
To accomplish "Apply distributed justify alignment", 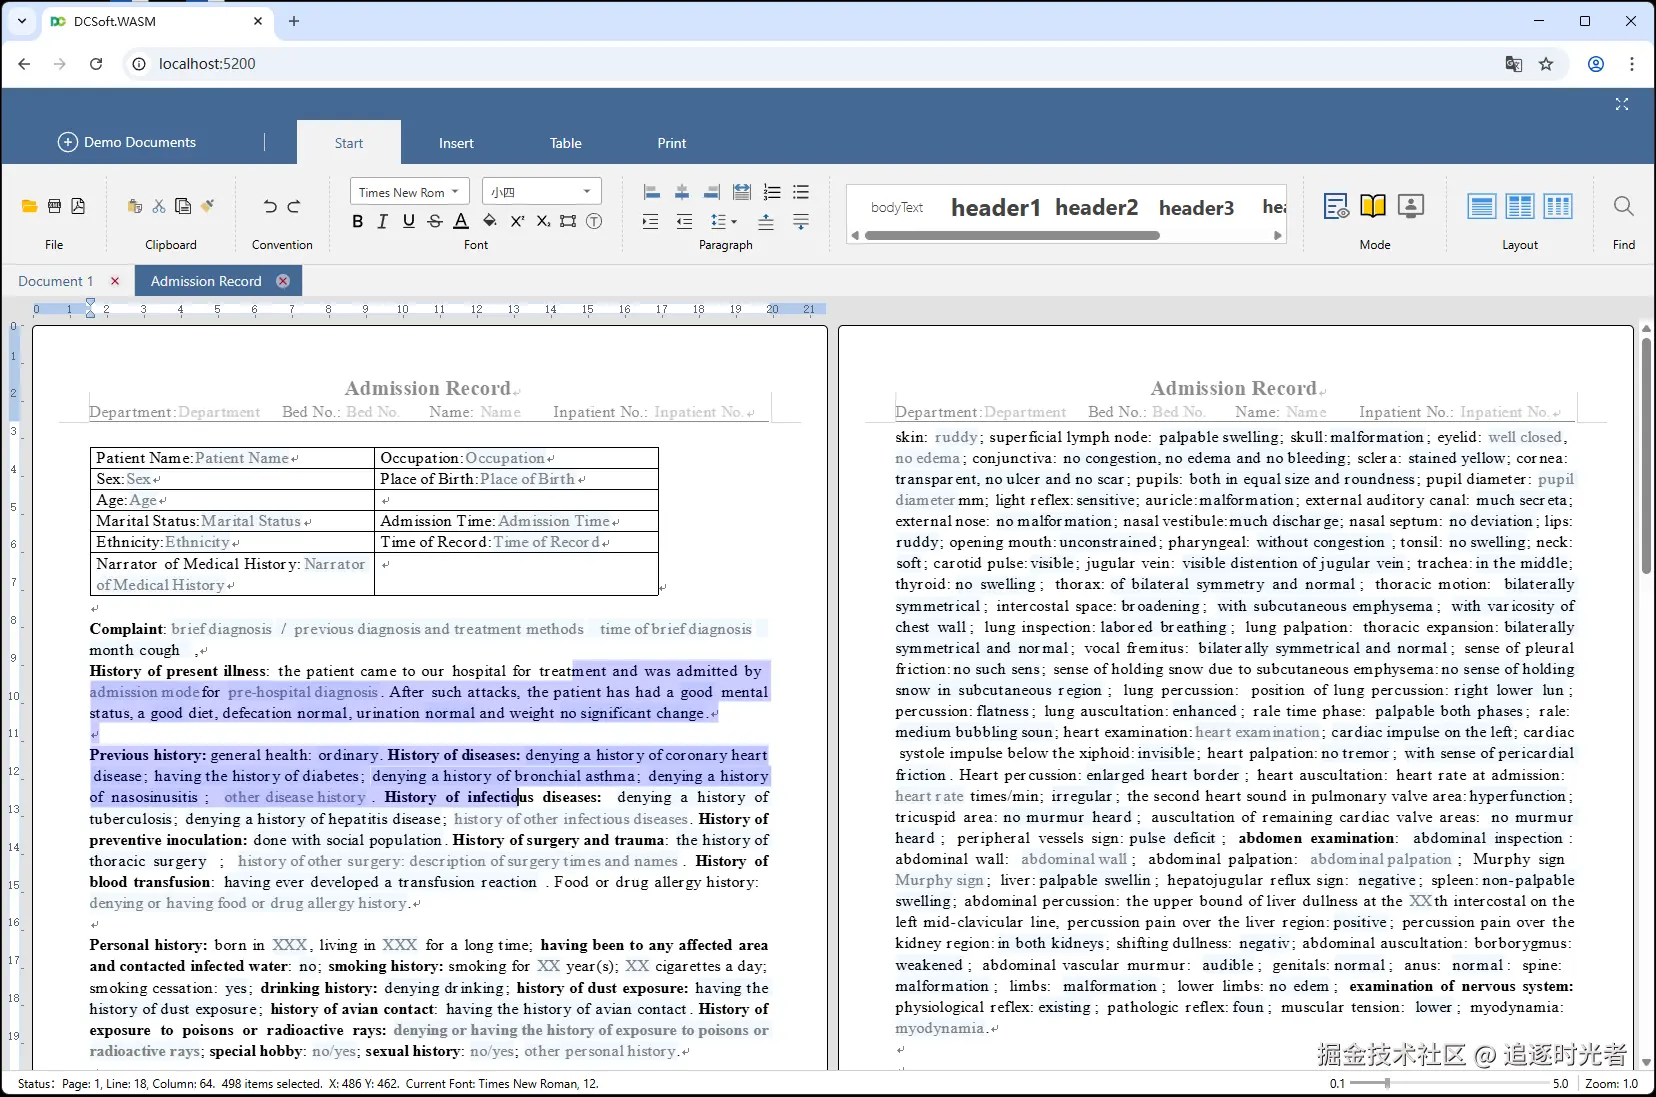I will click(742, 192).
